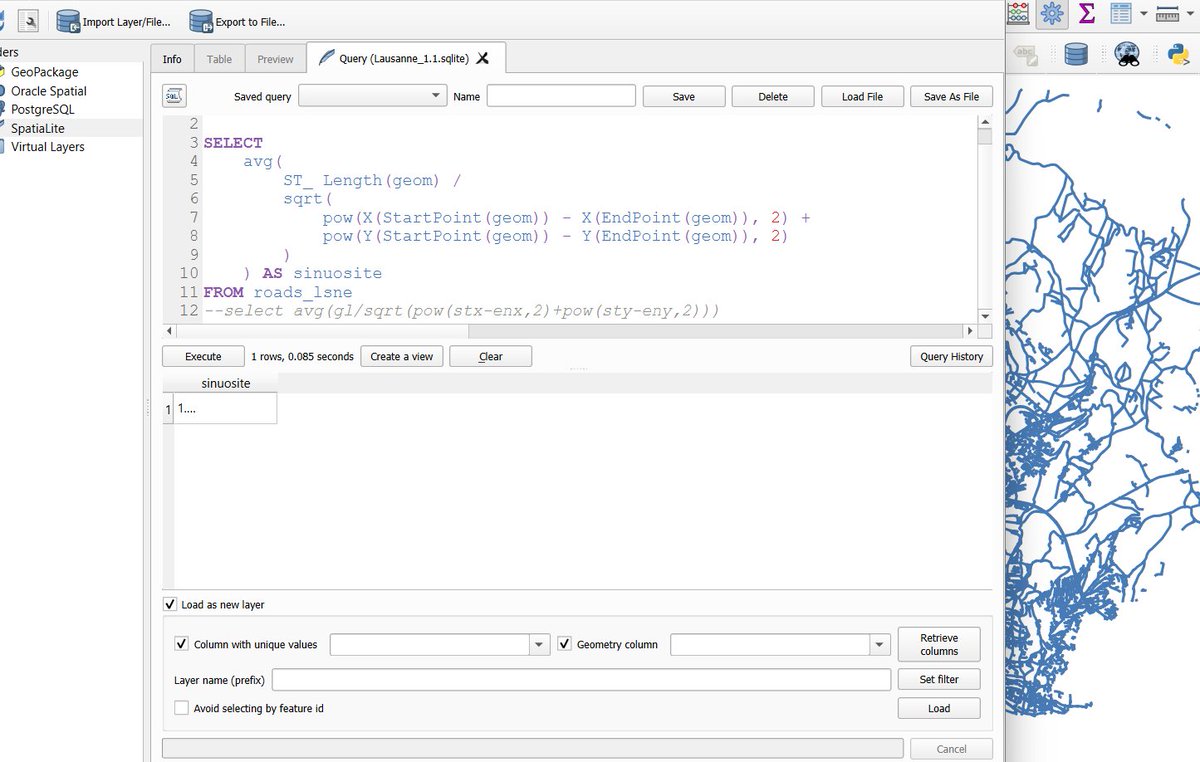The height and width of the screenshot is (762, 1200).
Task: Toggle Geometry column checkbox
Action: click(x=564, y=644)
